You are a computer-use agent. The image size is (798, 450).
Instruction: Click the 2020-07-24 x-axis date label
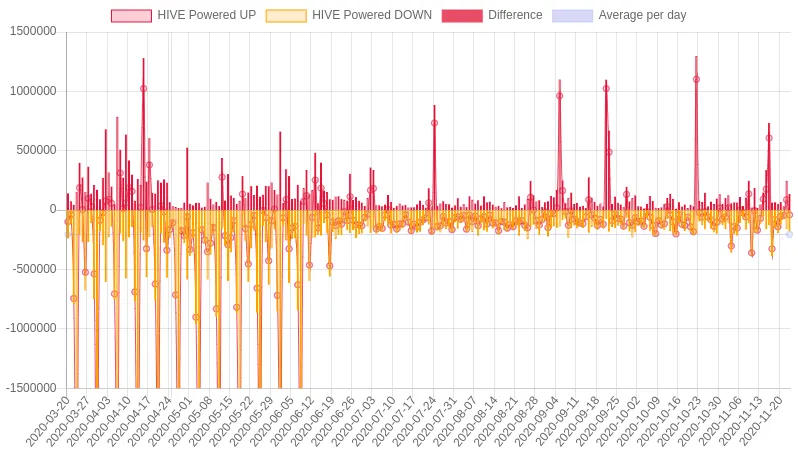coord(413,421)
